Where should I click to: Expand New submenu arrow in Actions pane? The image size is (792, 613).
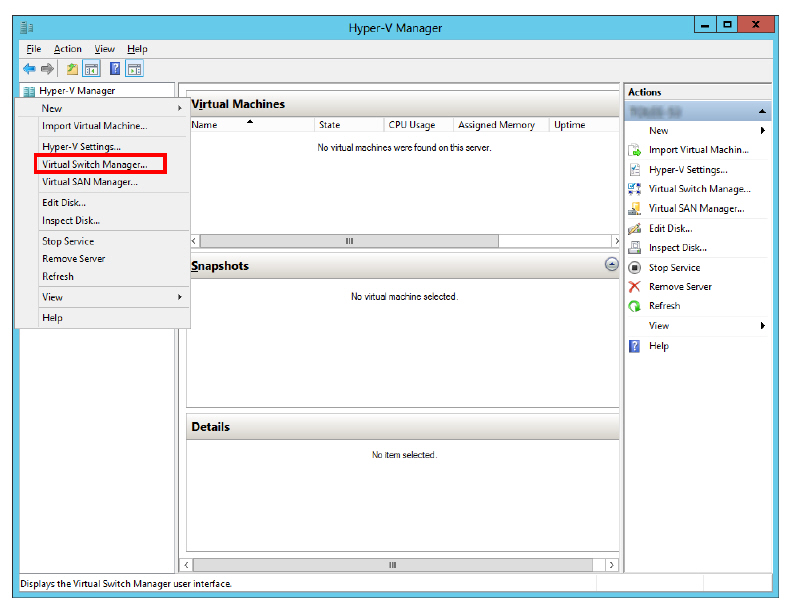tap(762, 131)
